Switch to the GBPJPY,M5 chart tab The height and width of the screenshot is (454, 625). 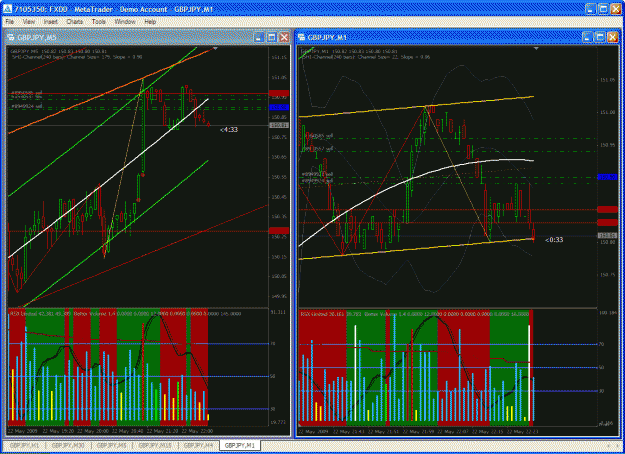pos(112,445)
